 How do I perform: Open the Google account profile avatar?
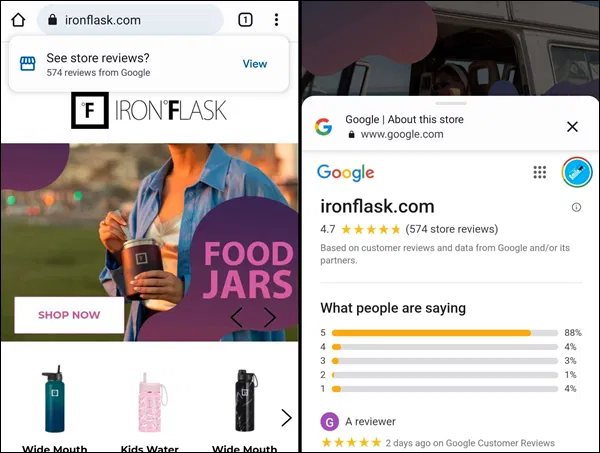[577, 172]
